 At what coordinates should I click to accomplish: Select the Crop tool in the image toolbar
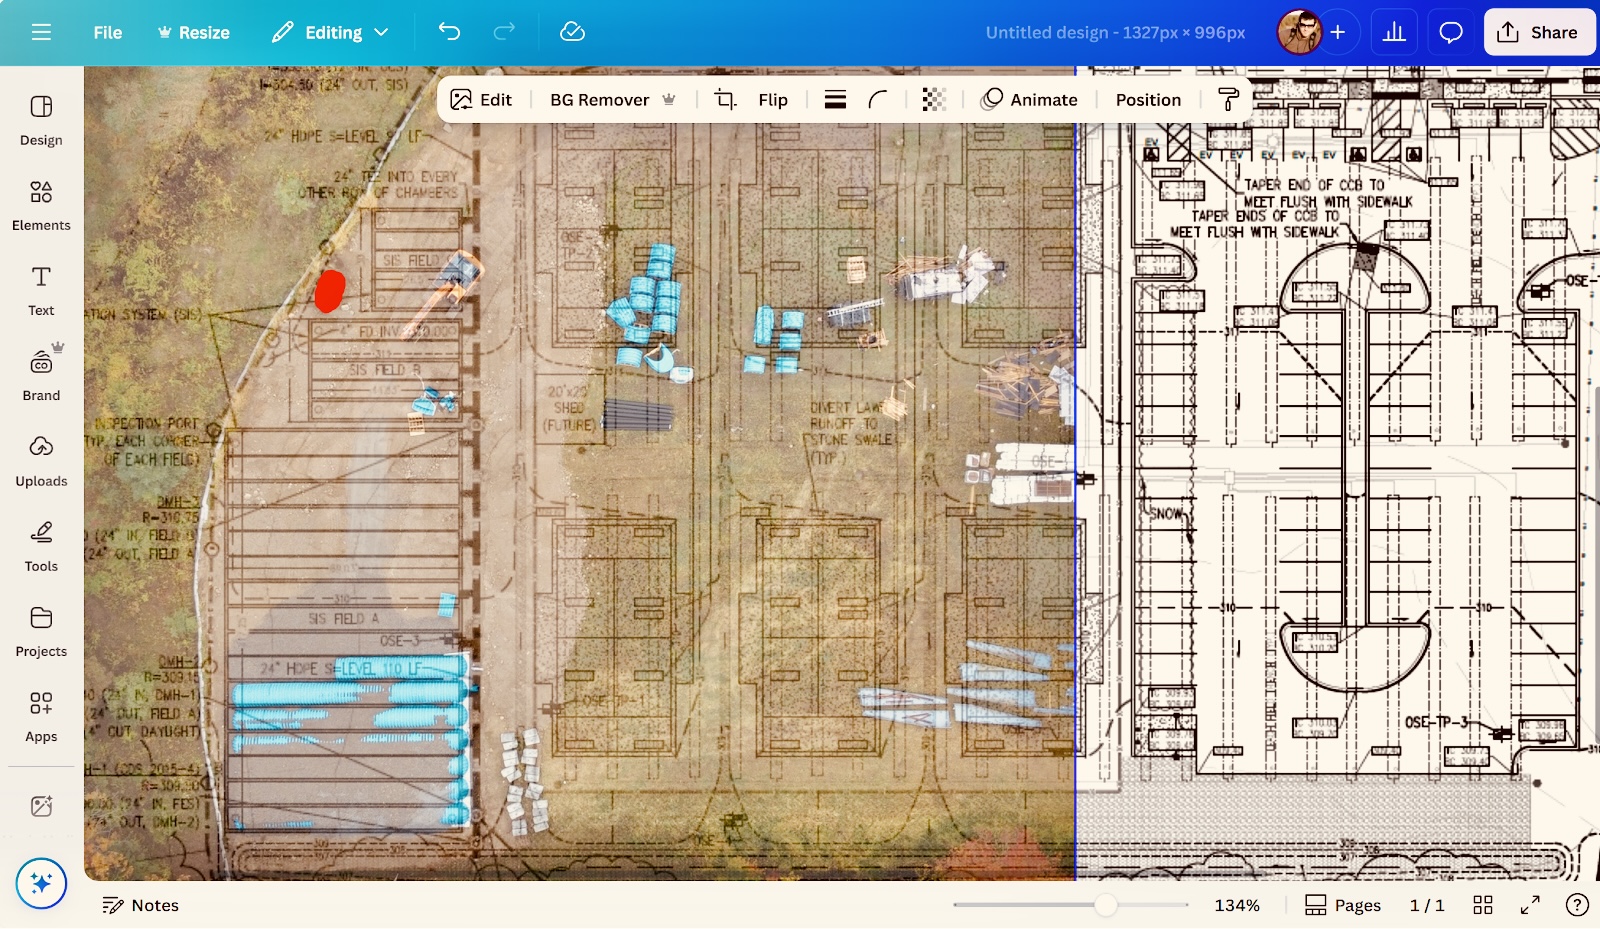coord(724,99)
